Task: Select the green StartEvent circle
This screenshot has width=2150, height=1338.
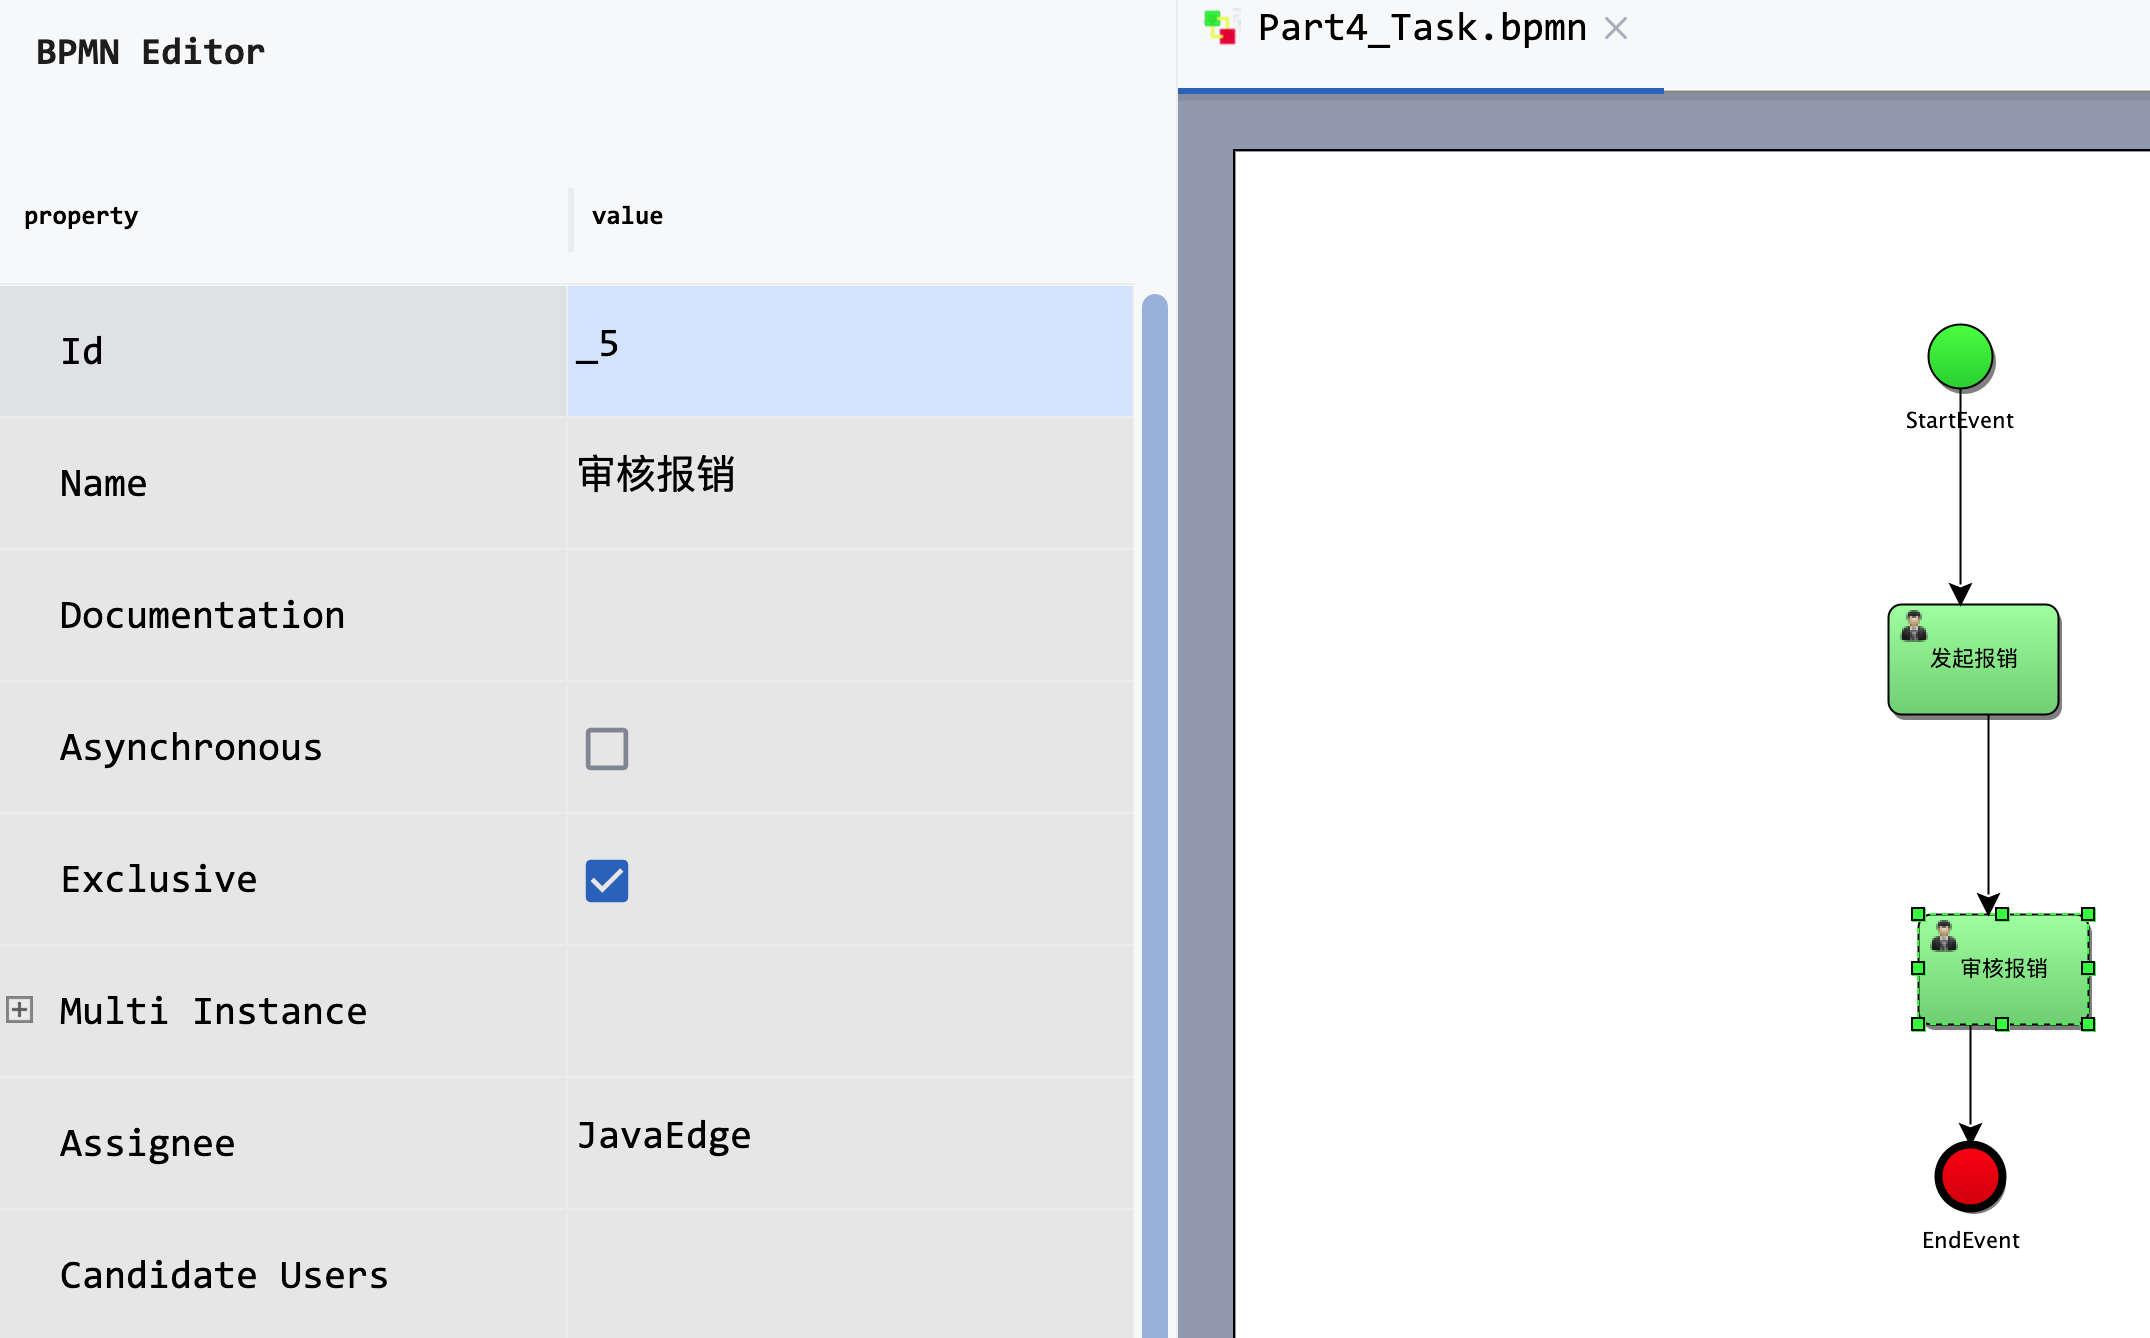Action: (1959, 358)
